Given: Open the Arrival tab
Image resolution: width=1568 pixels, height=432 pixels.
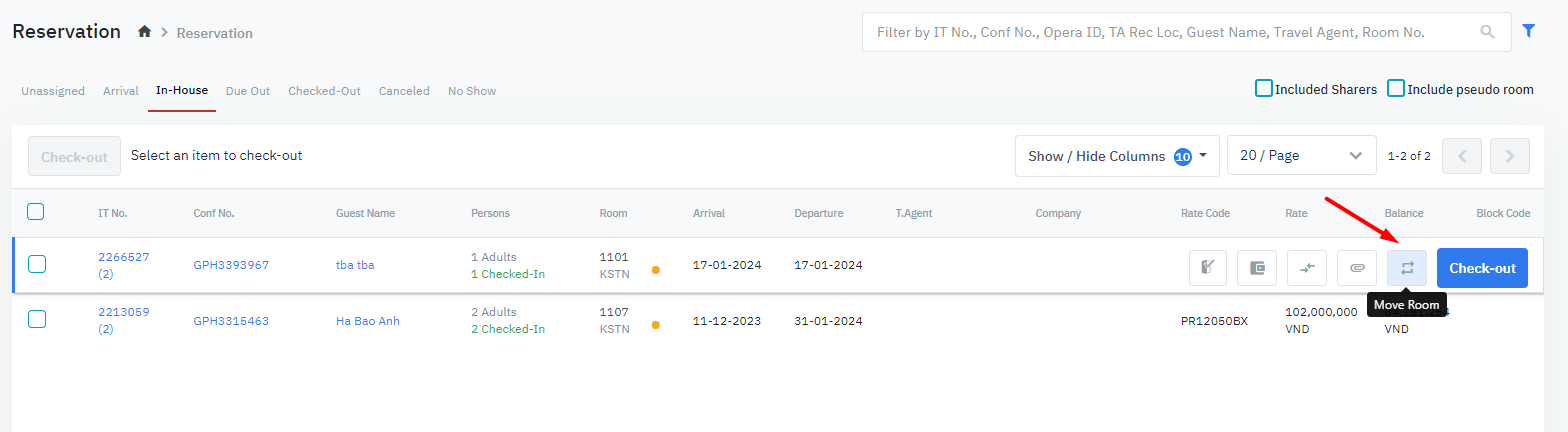Looking at the screenshot, I should pos(121,91).
